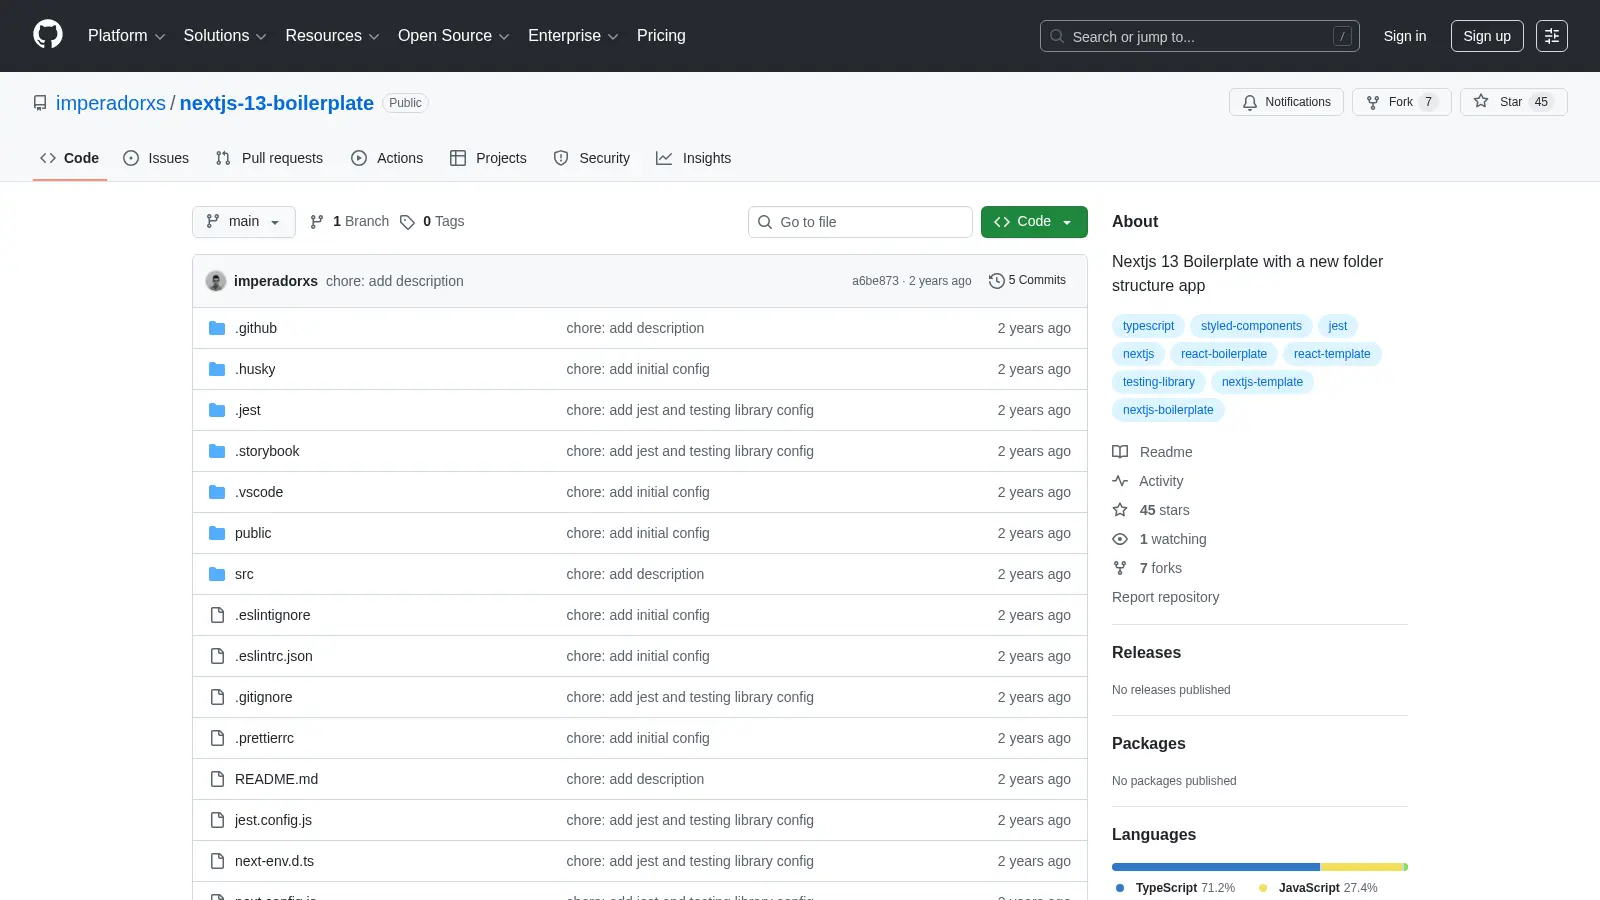The image size is (1600, 900).
Task: Click the .husky folder icon
Action: [x=217, y=369]
